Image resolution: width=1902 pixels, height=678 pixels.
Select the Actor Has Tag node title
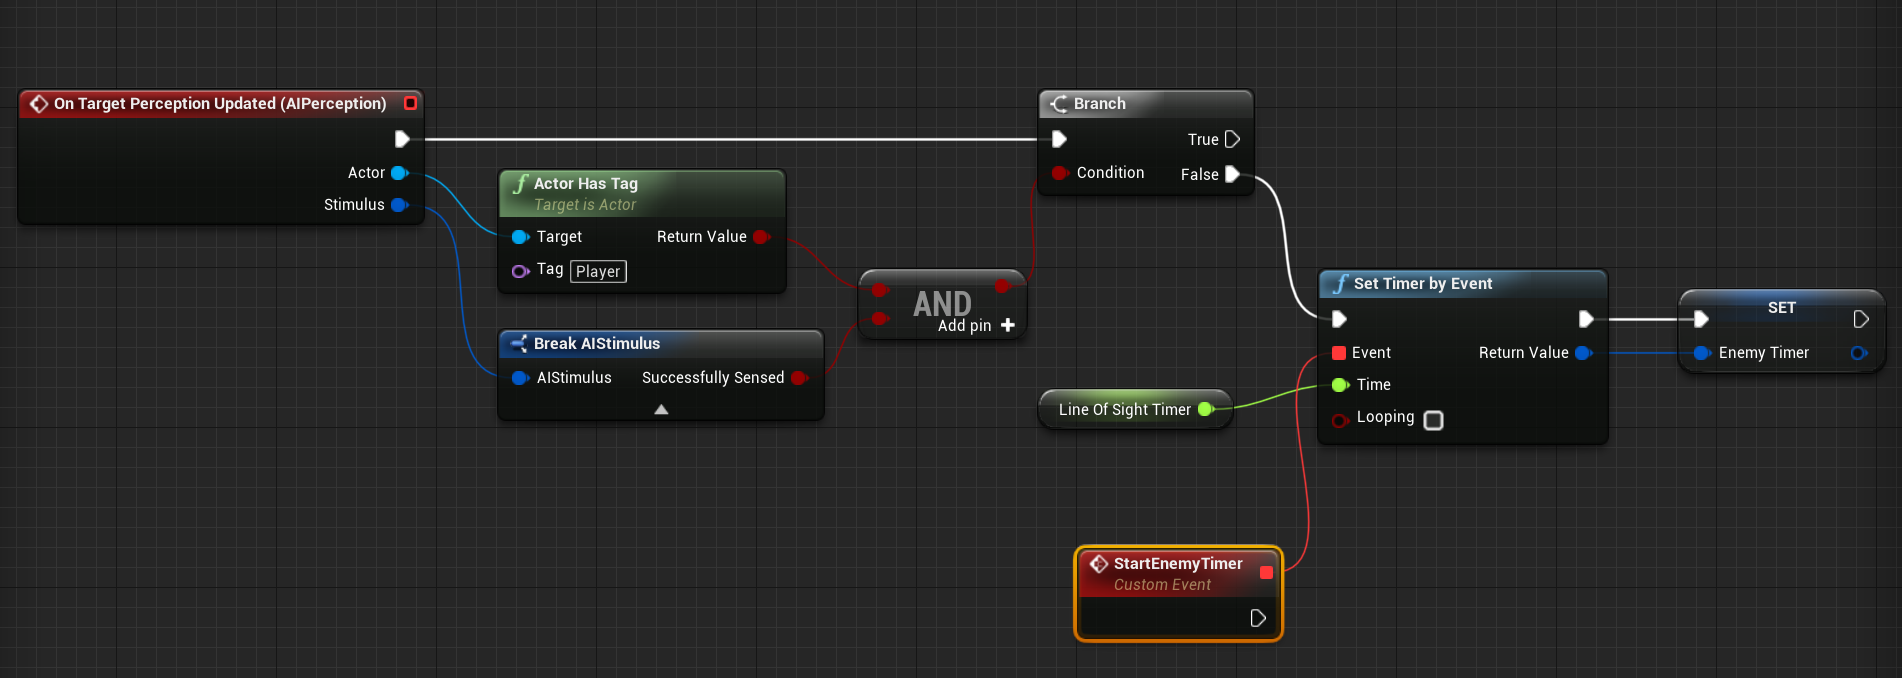[586, 184]
